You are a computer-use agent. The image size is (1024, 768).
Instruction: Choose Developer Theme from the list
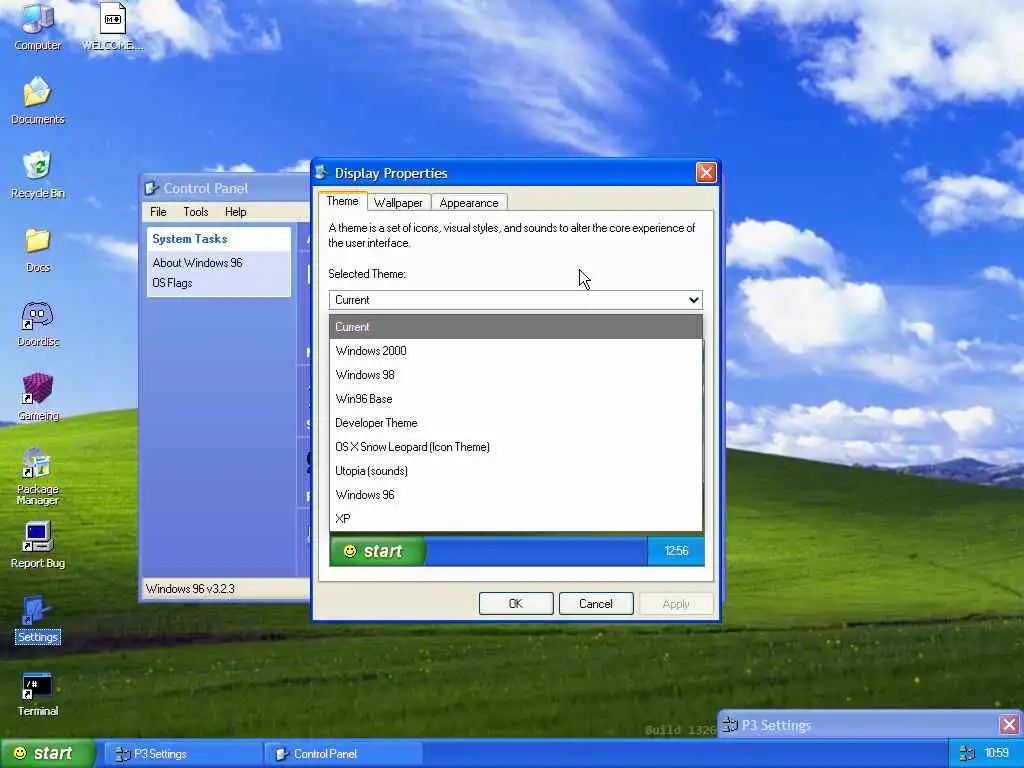pos(515,423)
